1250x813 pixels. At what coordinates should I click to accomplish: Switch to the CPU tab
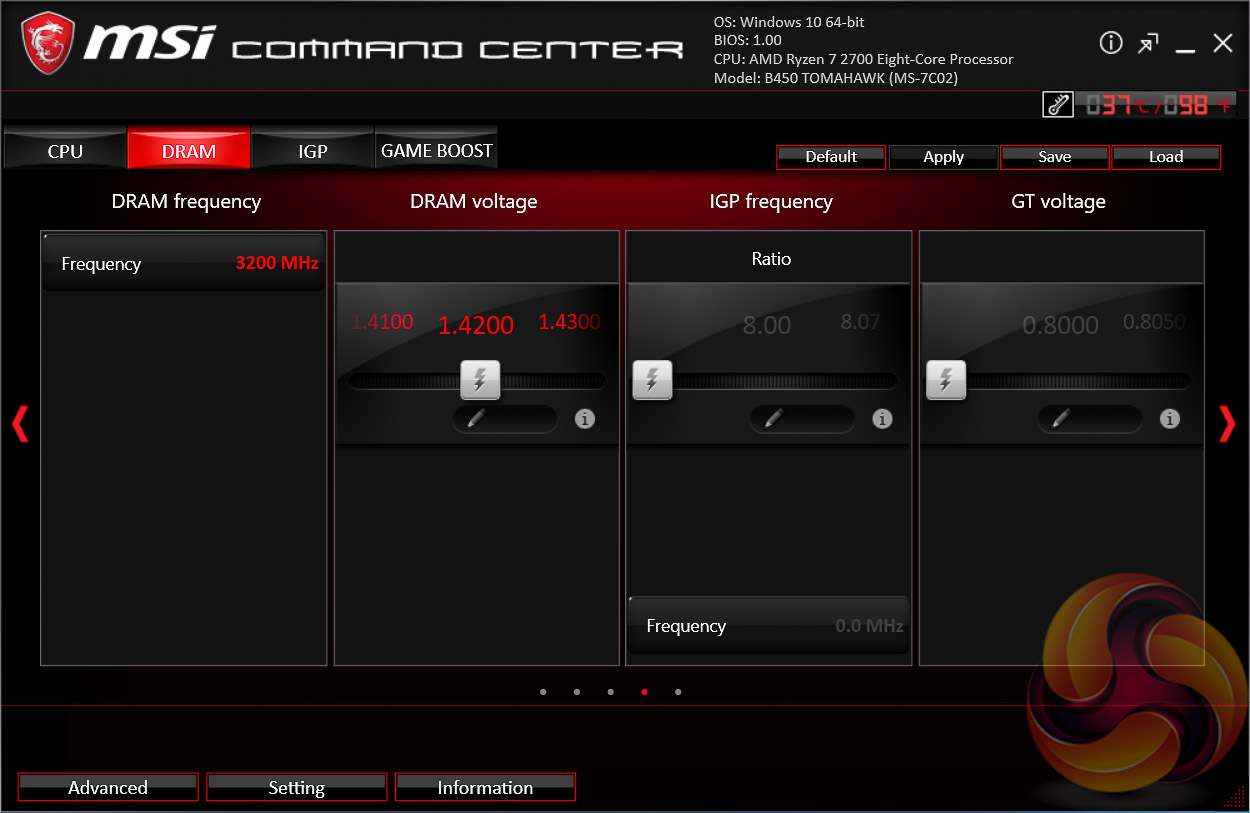click(x=65, y=149)
